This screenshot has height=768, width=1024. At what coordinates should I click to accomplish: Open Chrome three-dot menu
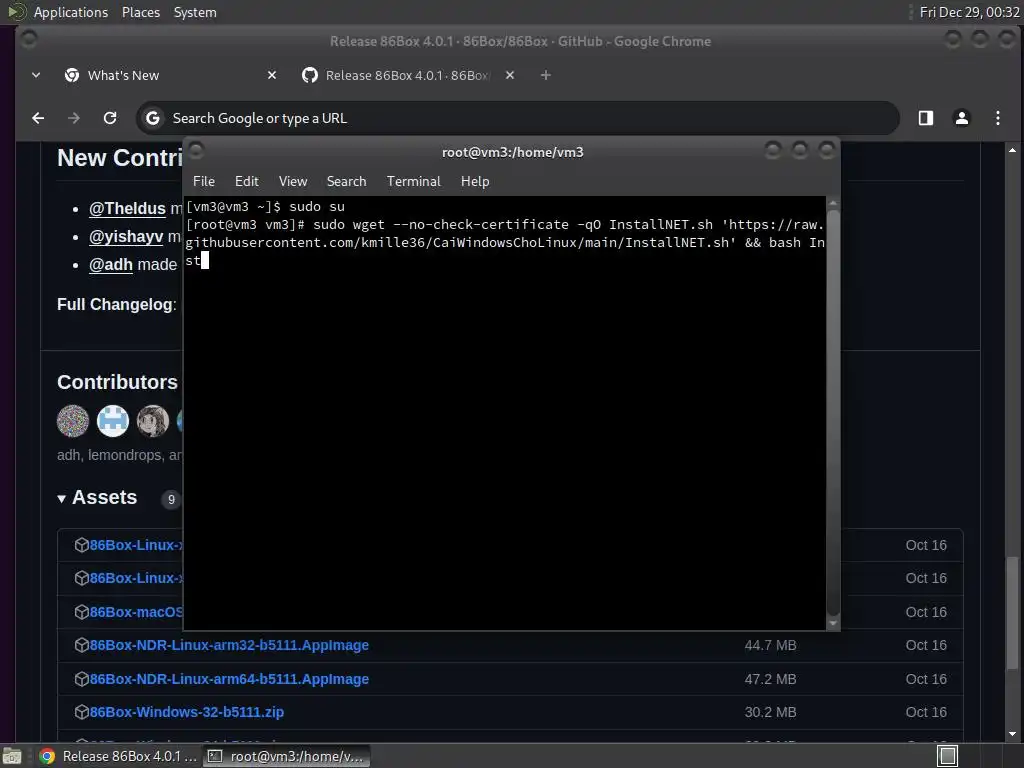click(x=997, y=118)
